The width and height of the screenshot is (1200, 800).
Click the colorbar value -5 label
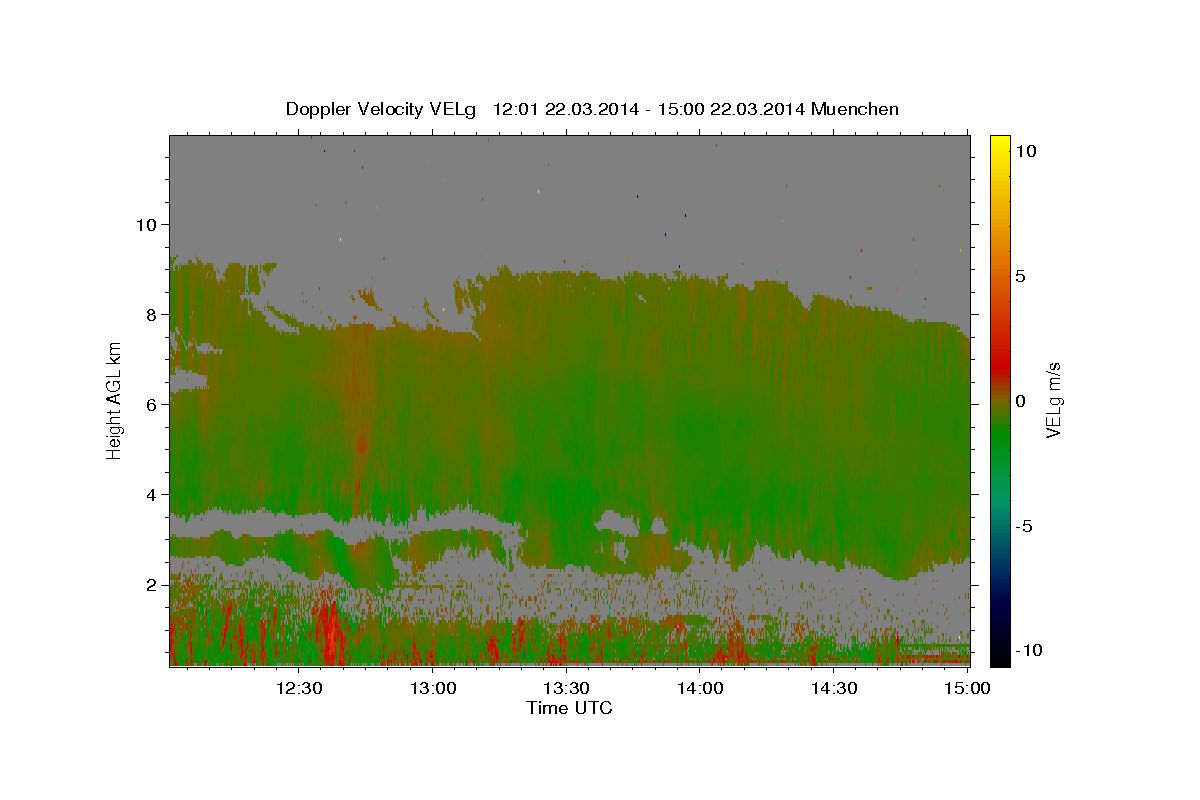coord(1024,526)
